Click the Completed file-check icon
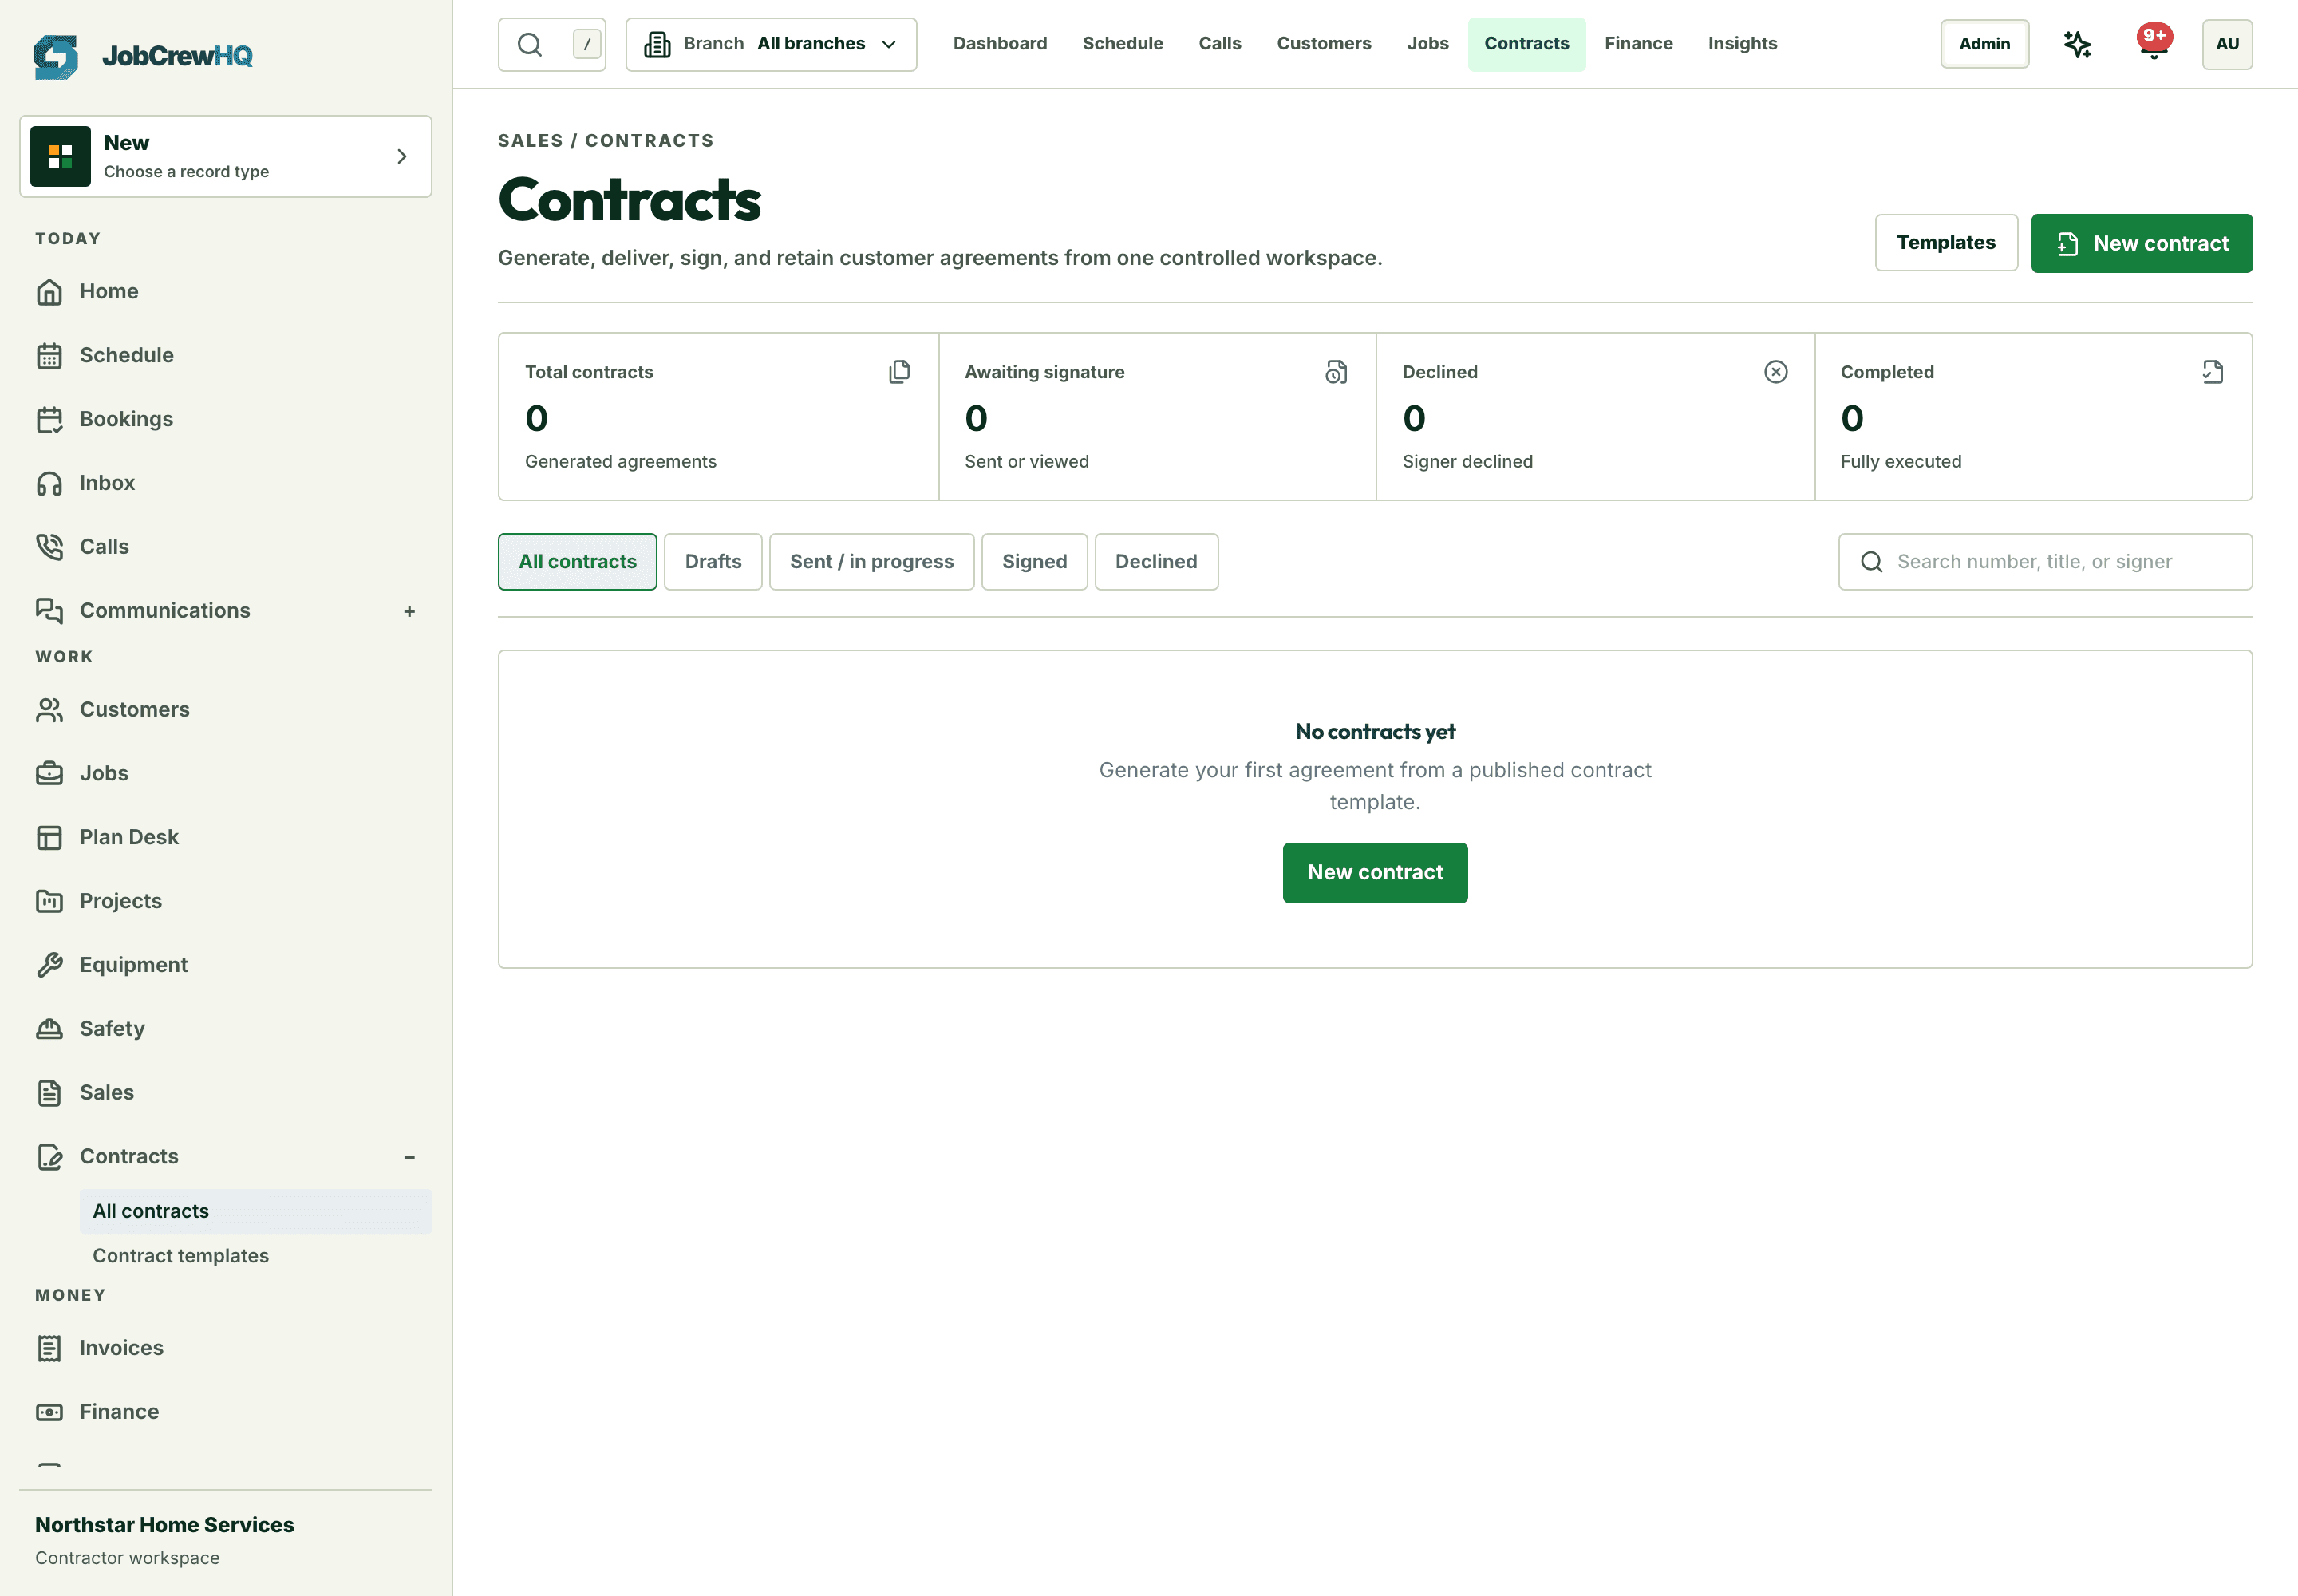The image size is (2298, 1596). click(2212, 372)
